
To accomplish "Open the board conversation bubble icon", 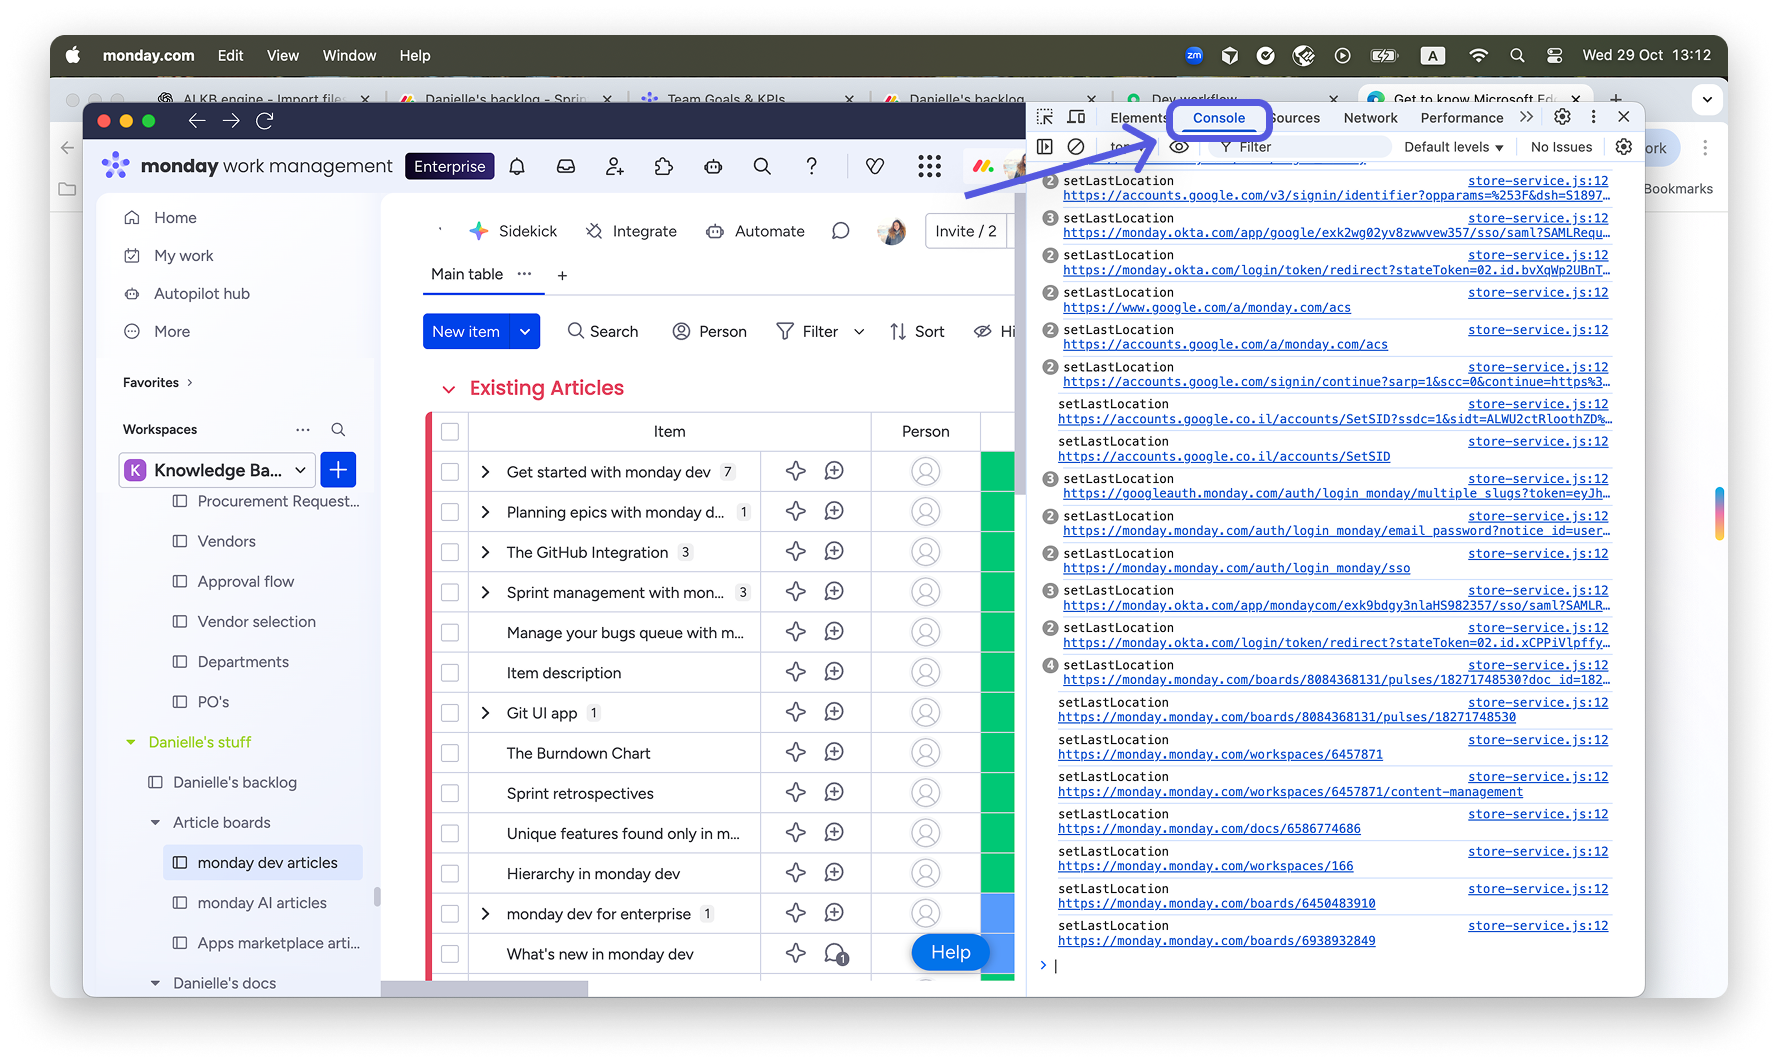I will click(841, 231).
